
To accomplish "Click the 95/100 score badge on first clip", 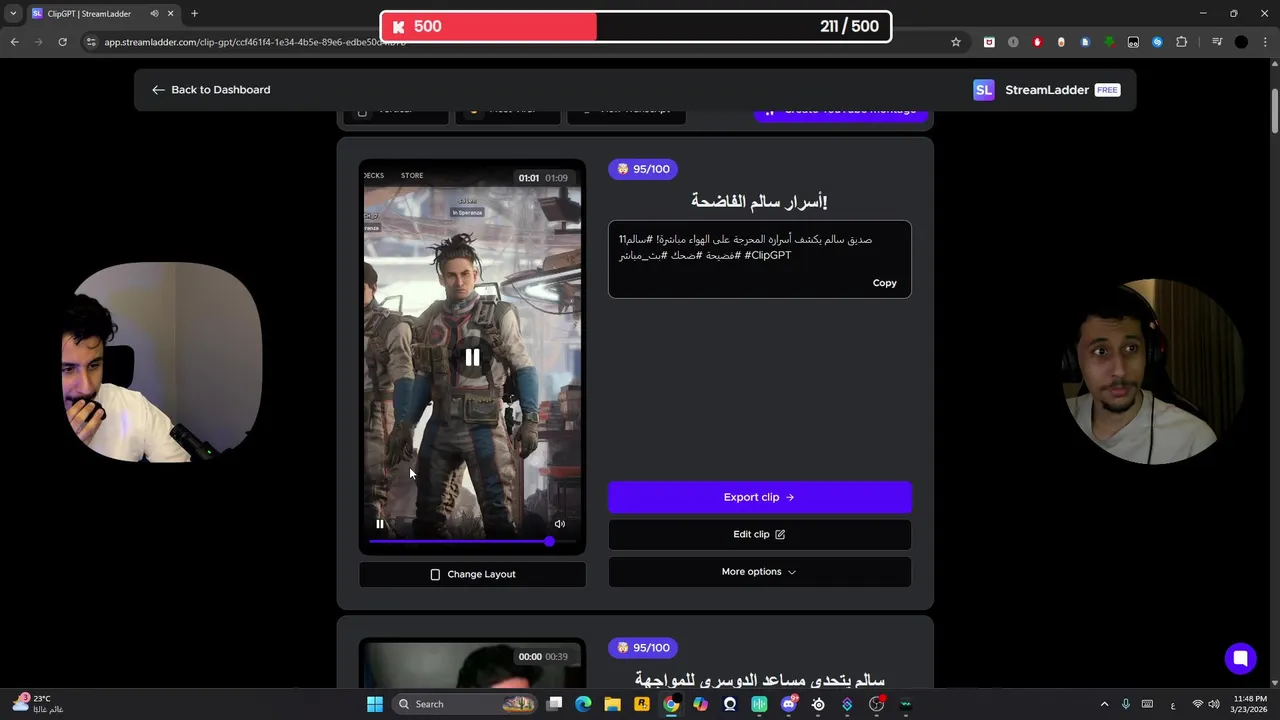I will tap(643, 169).
